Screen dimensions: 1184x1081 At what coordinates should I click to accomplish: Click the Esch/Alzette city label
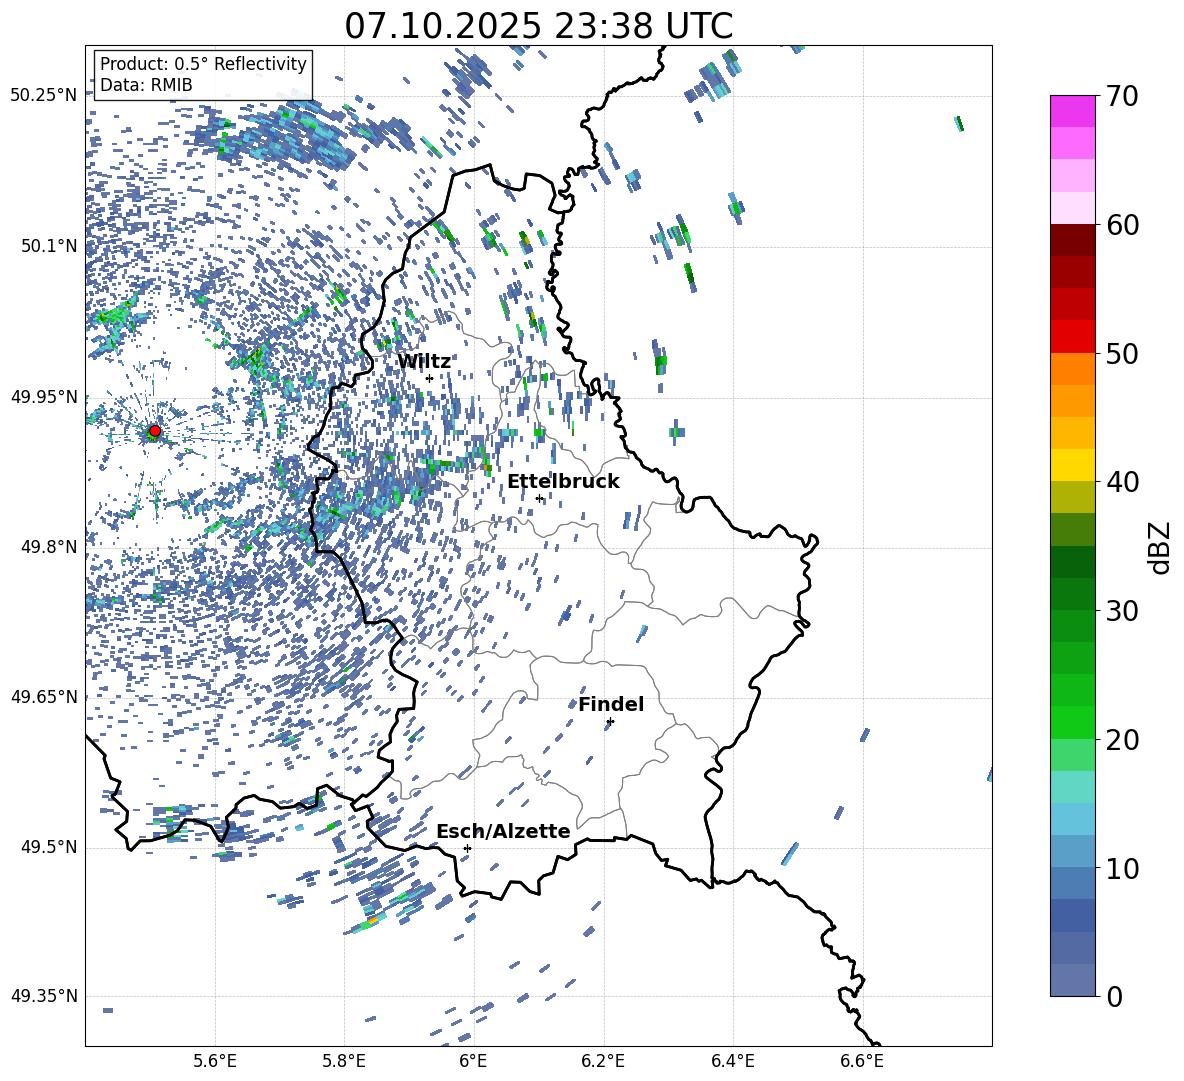click(x=503, y=831)
